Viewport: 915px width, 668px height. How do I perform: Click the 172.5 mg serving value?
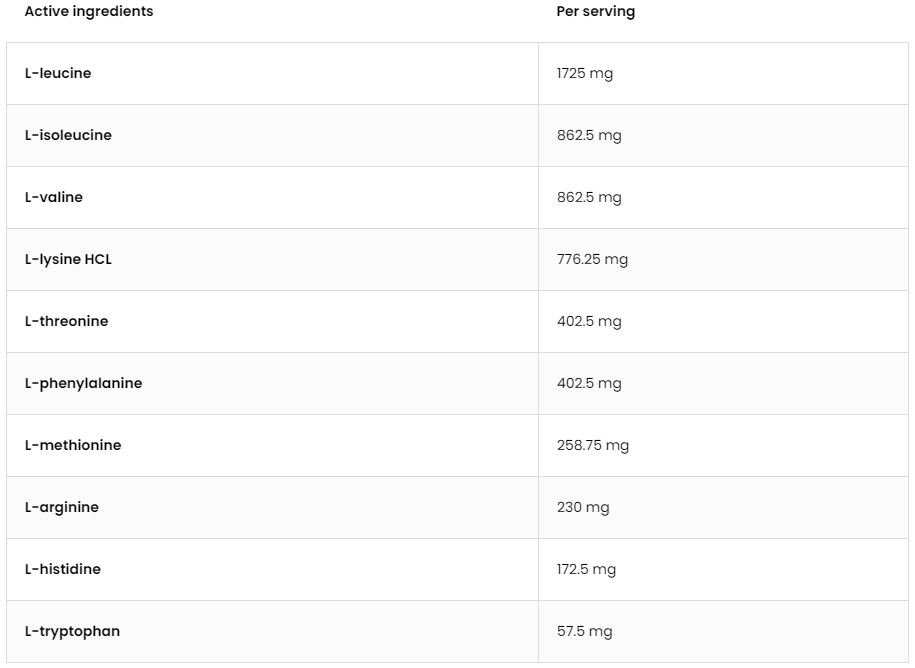click(586, 569)
